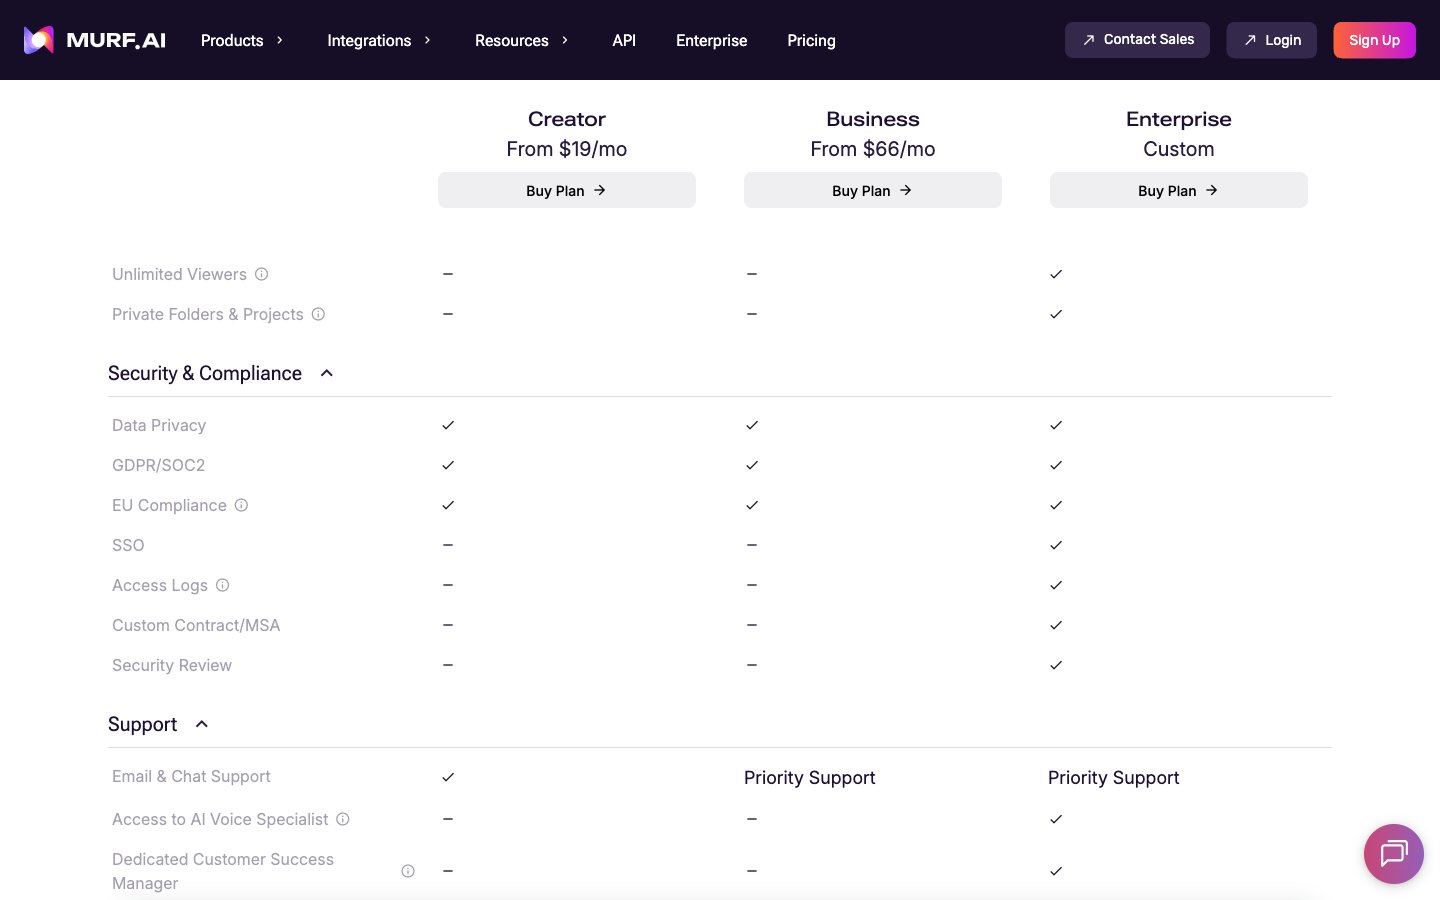
Task: Expand the Resources navigation menu
Action: (x=521, y=40)
